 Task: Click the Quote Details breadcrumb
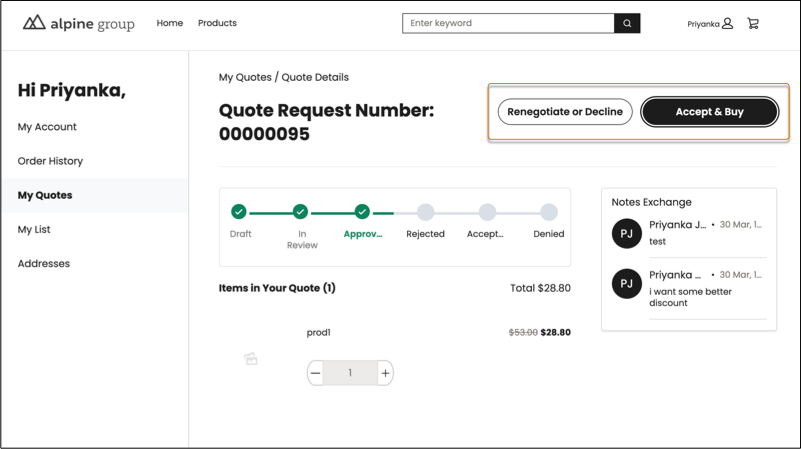pos(315,77)
